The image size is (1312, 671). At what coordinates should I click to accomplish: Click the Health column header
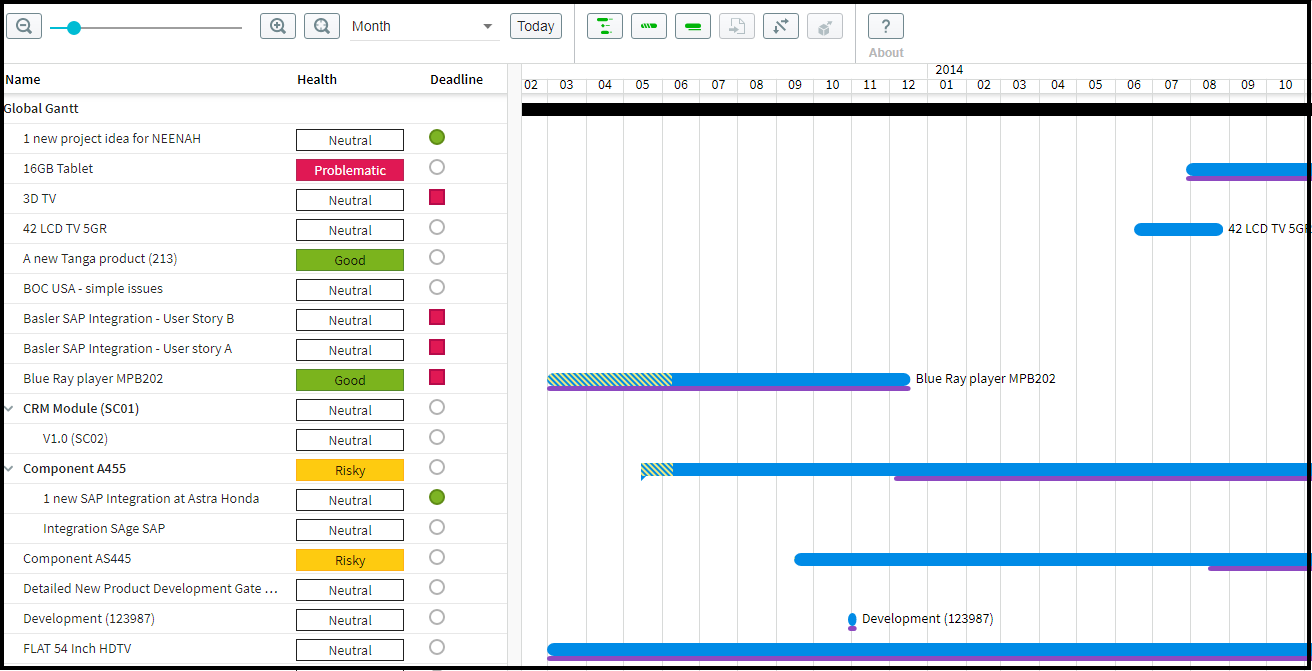click(x=316, y=79)
